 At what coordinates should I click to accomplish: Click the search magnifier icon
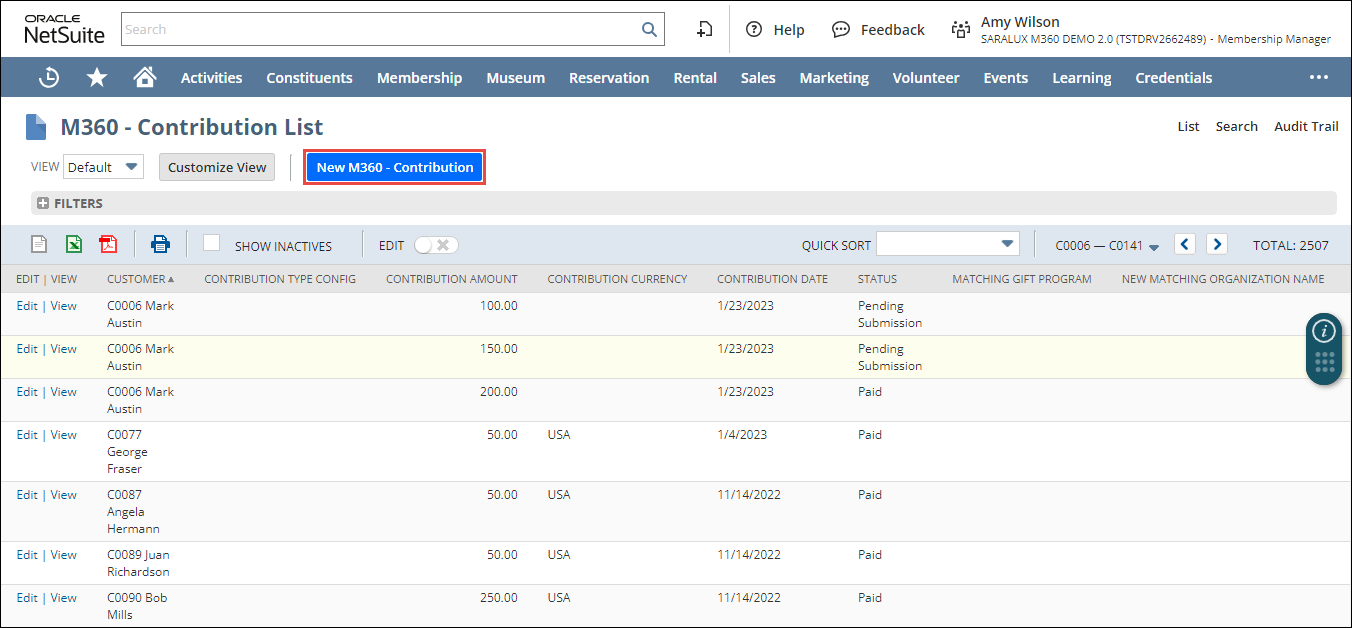(x=649, y=29)
